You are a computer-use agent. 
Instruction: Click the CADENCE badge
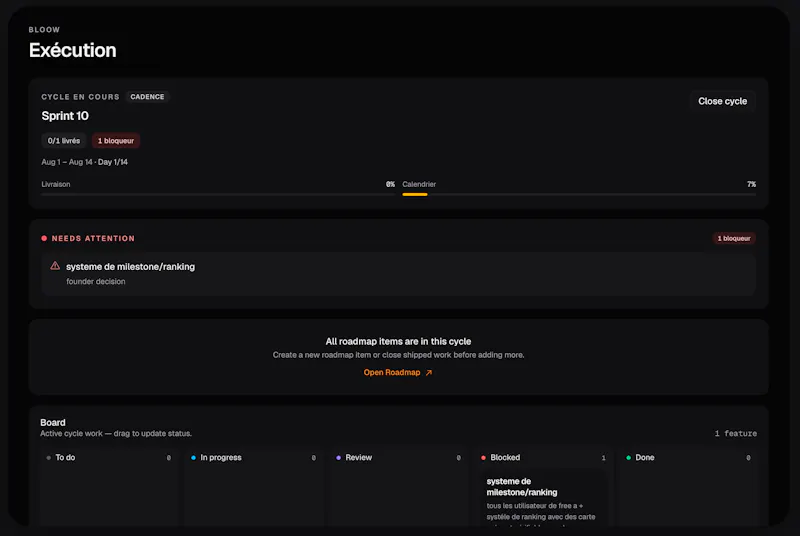(147, 97)
